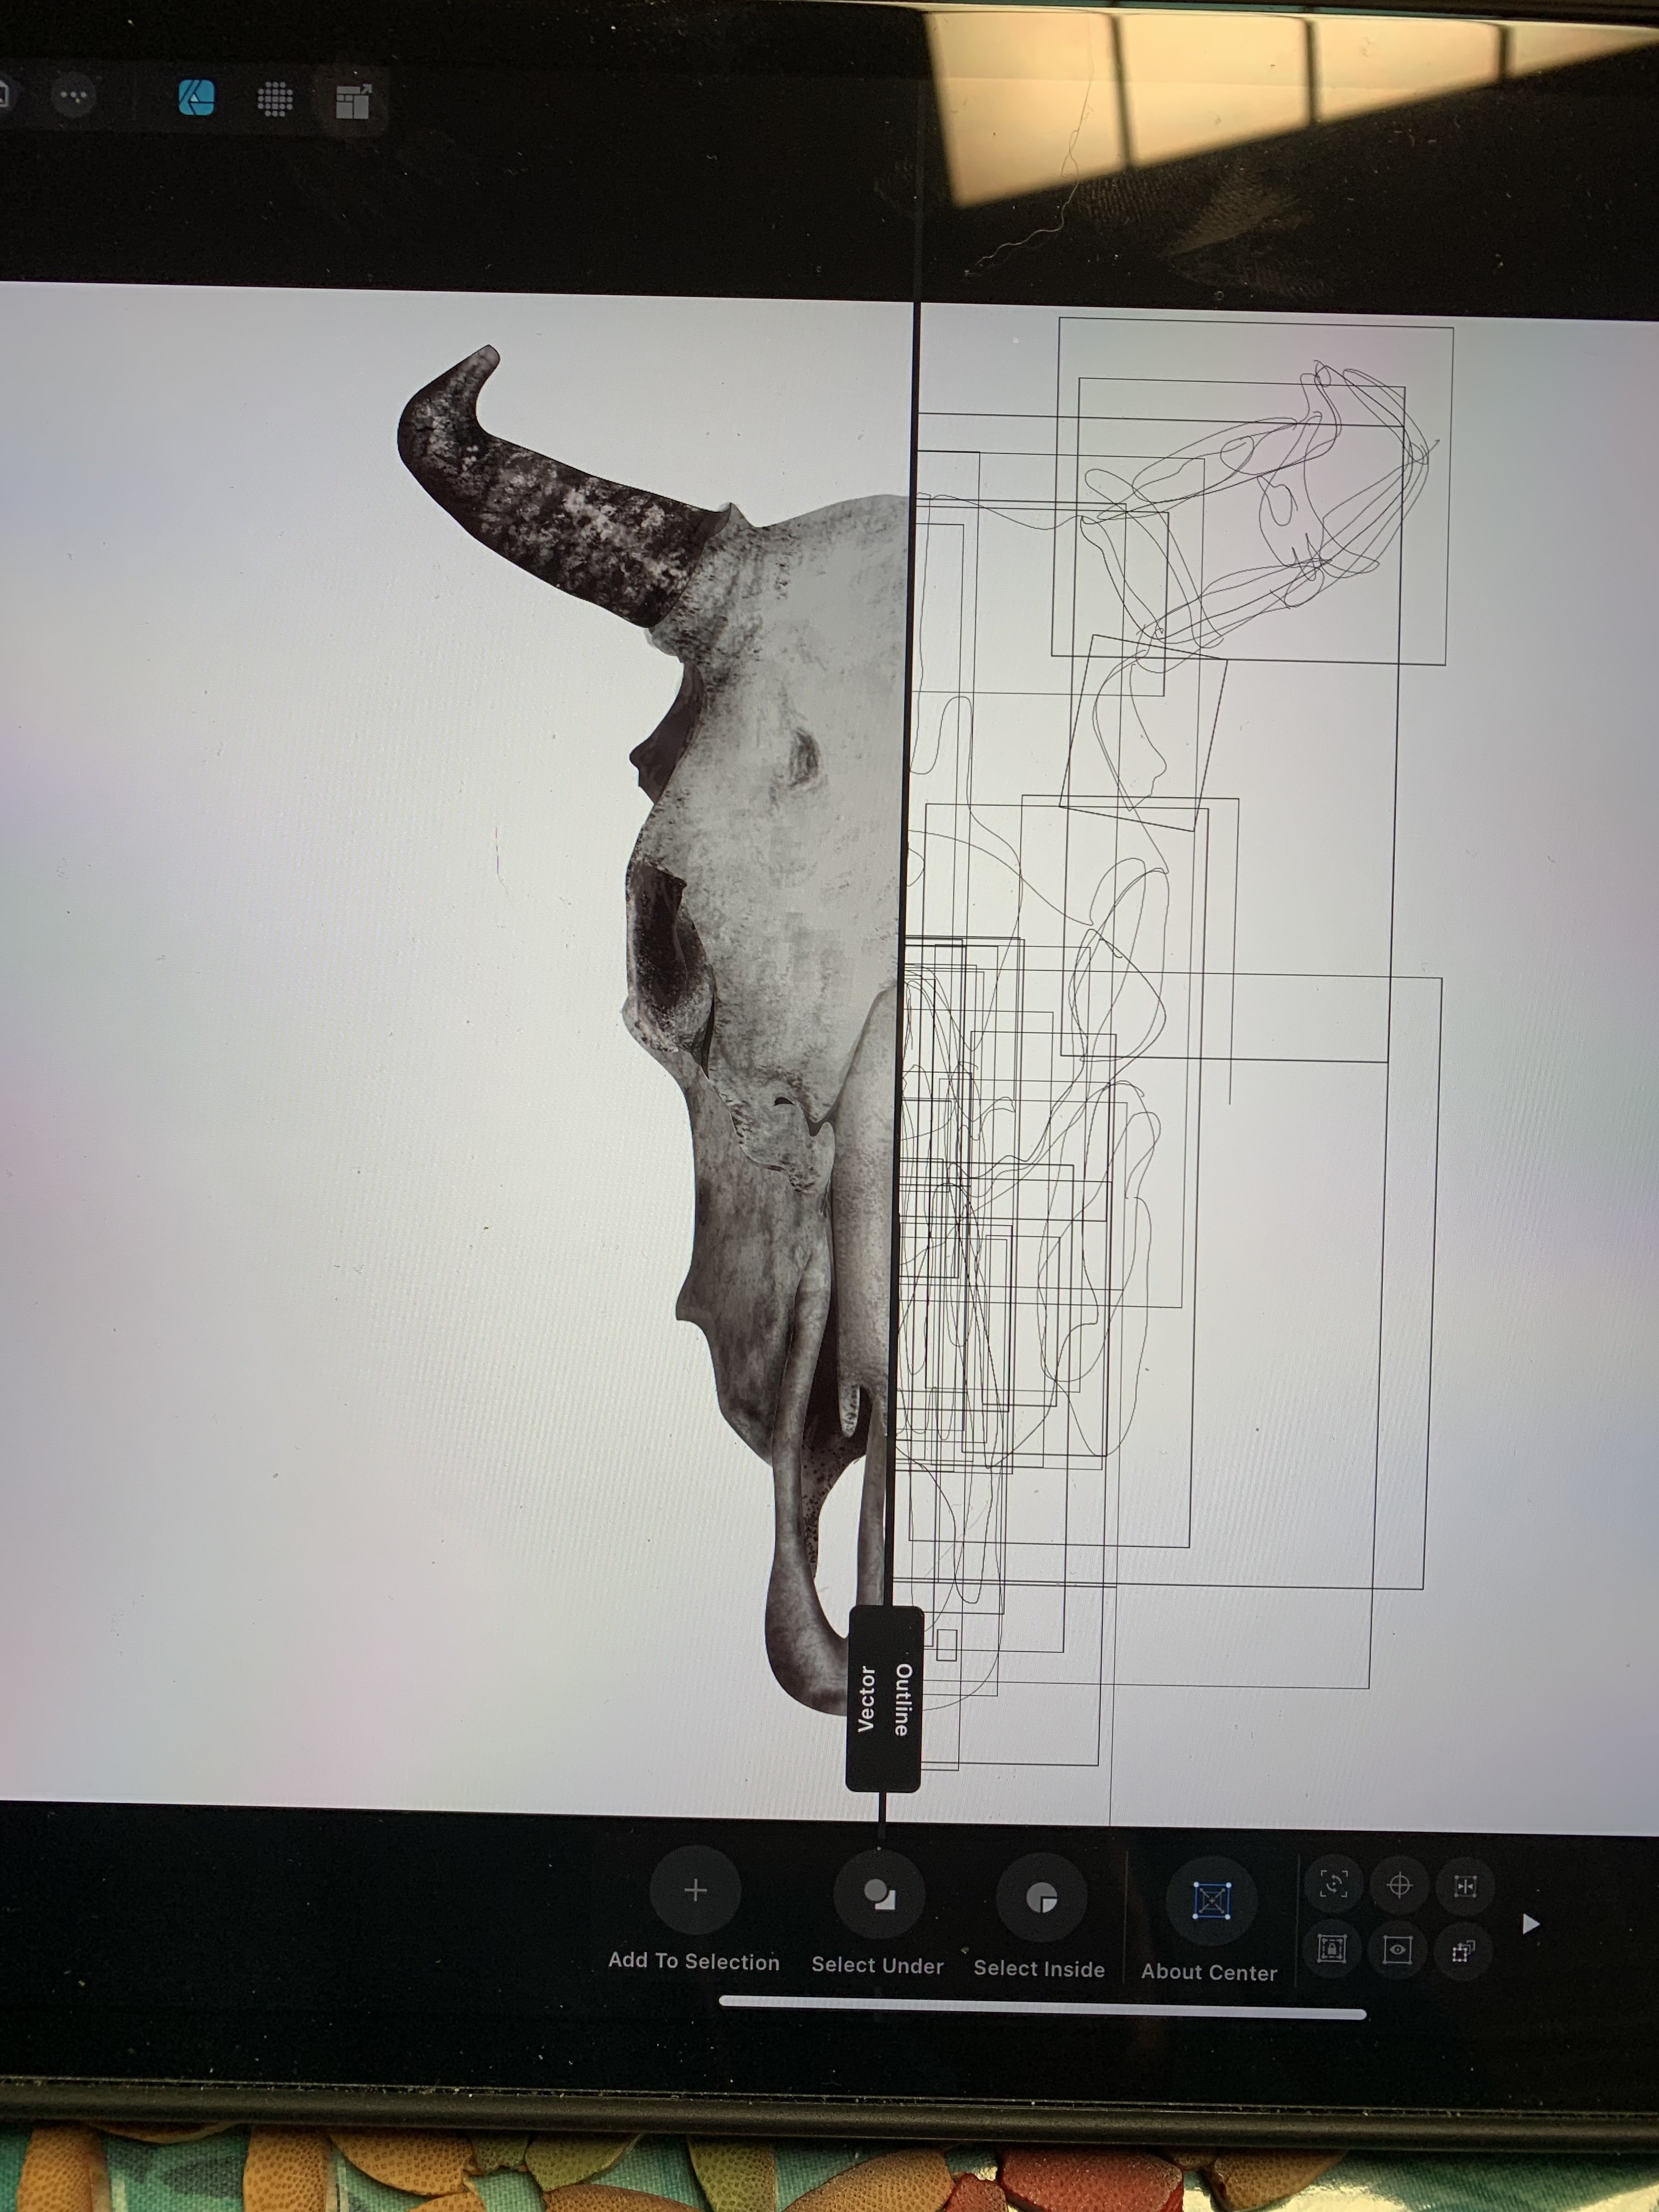
Task: Toggle the Add To Selection plus button
Action: pos(695,1890)
